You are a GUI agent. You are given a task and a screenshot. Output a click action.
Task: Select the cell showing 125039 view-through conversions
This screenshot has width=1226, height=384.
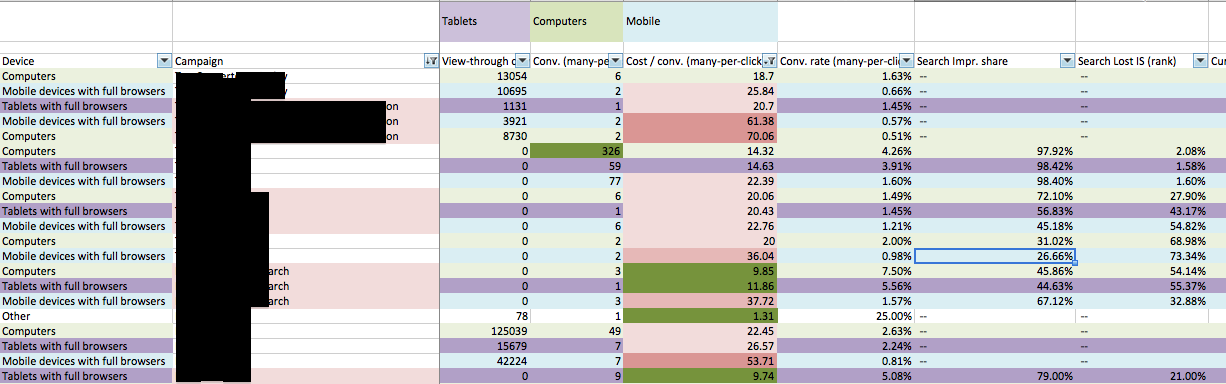[484, 331]
